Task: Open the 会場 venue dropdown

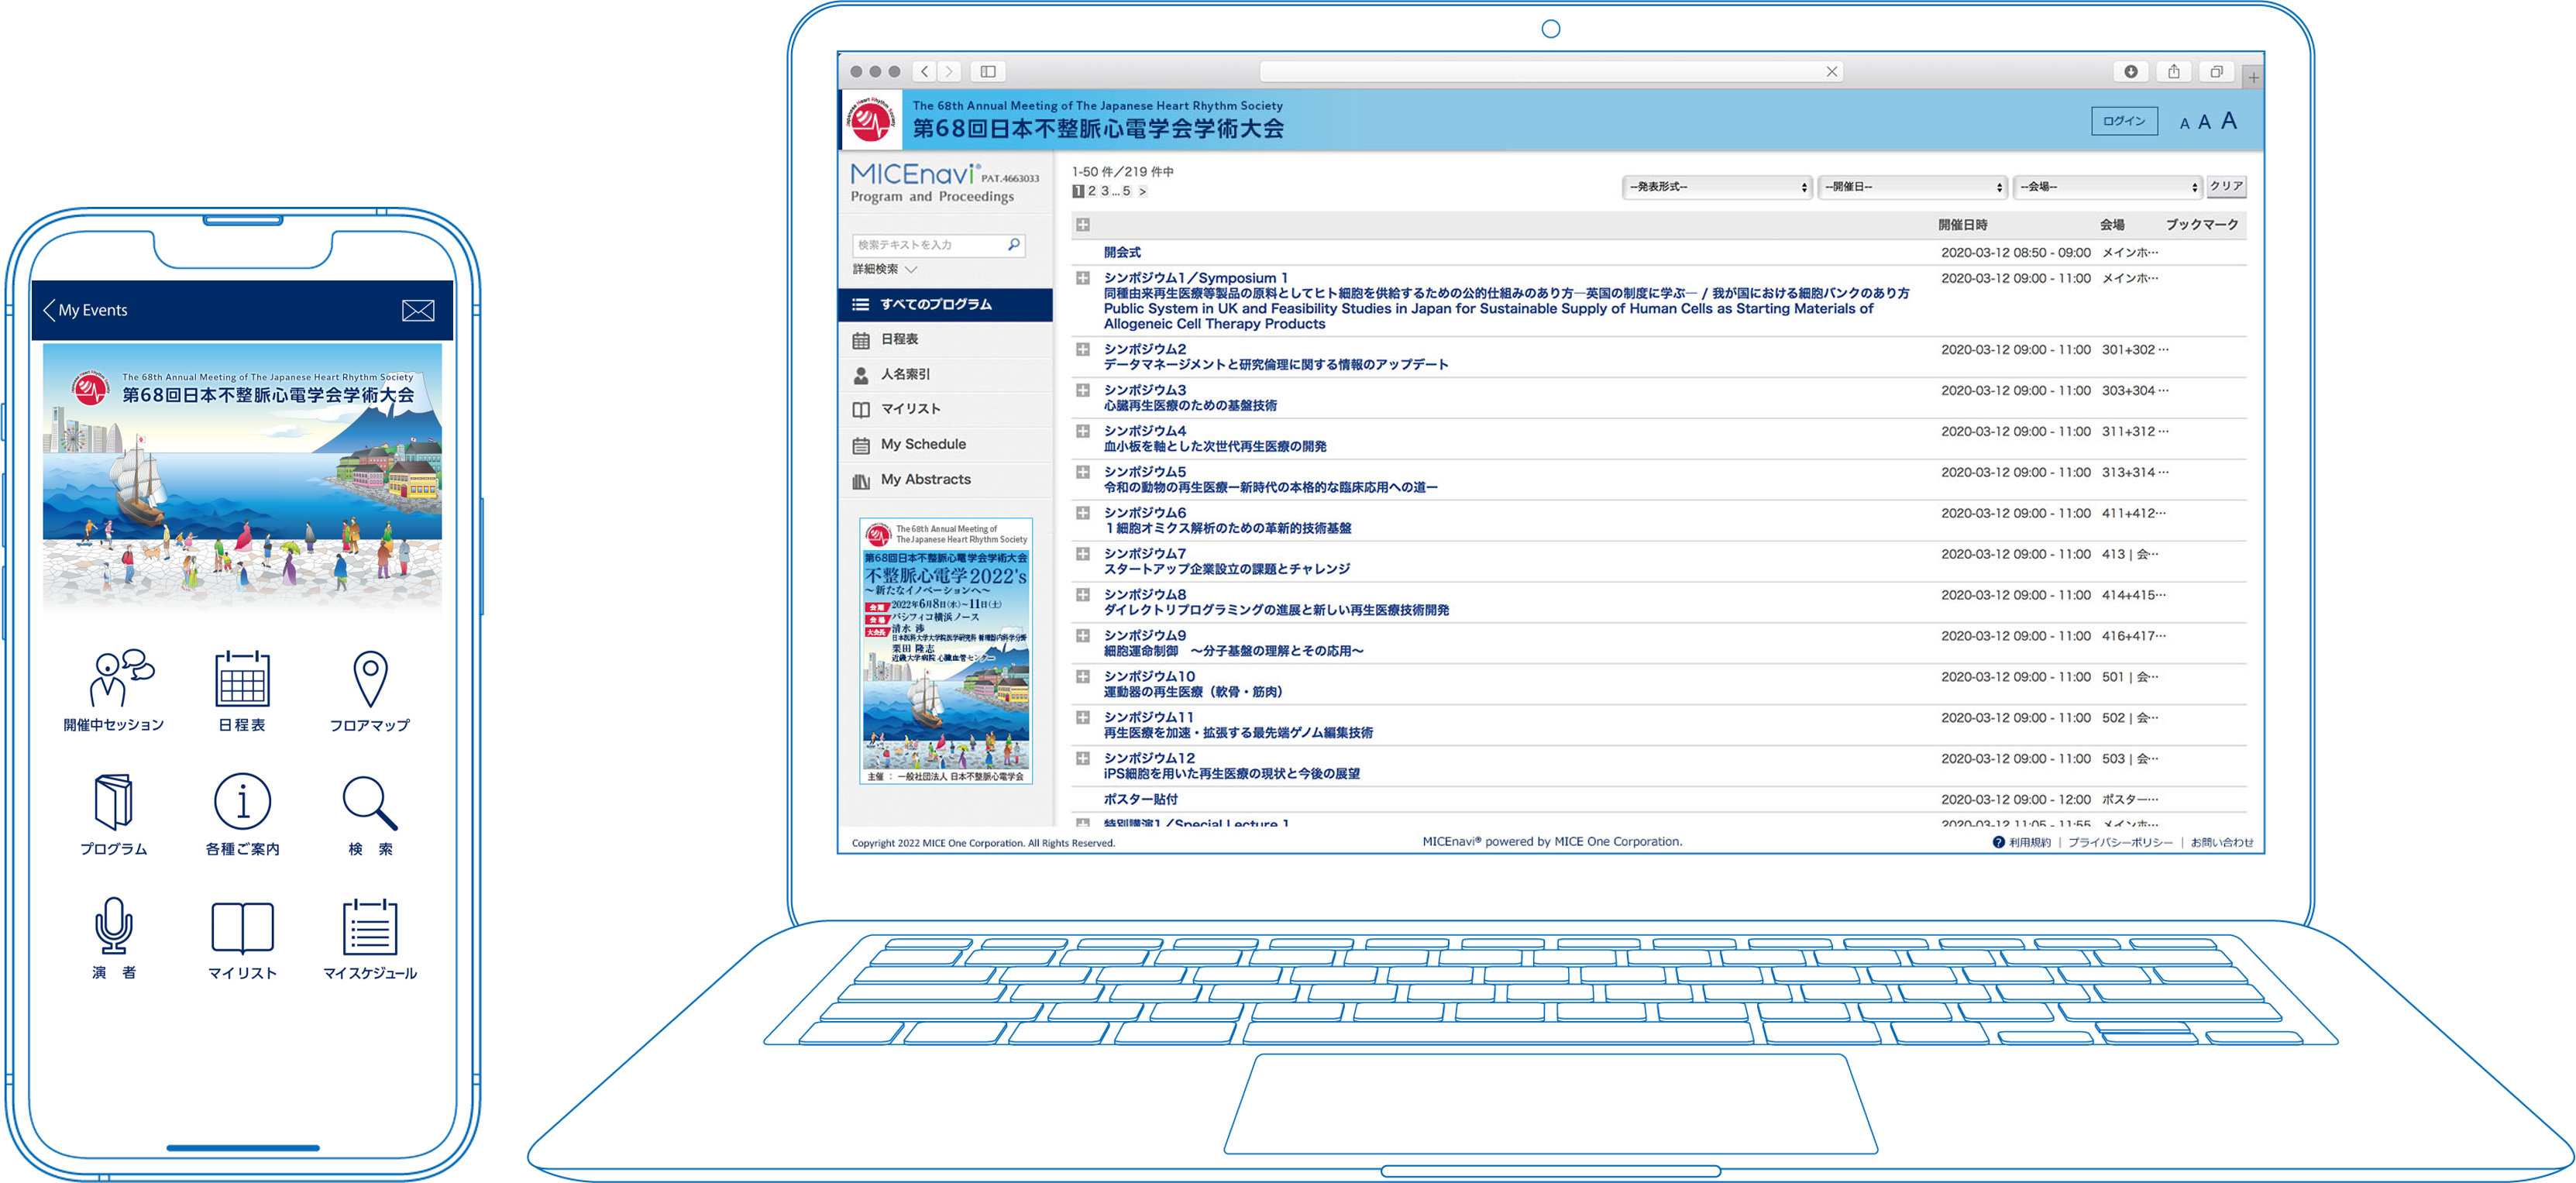Action: (2107, 187)
